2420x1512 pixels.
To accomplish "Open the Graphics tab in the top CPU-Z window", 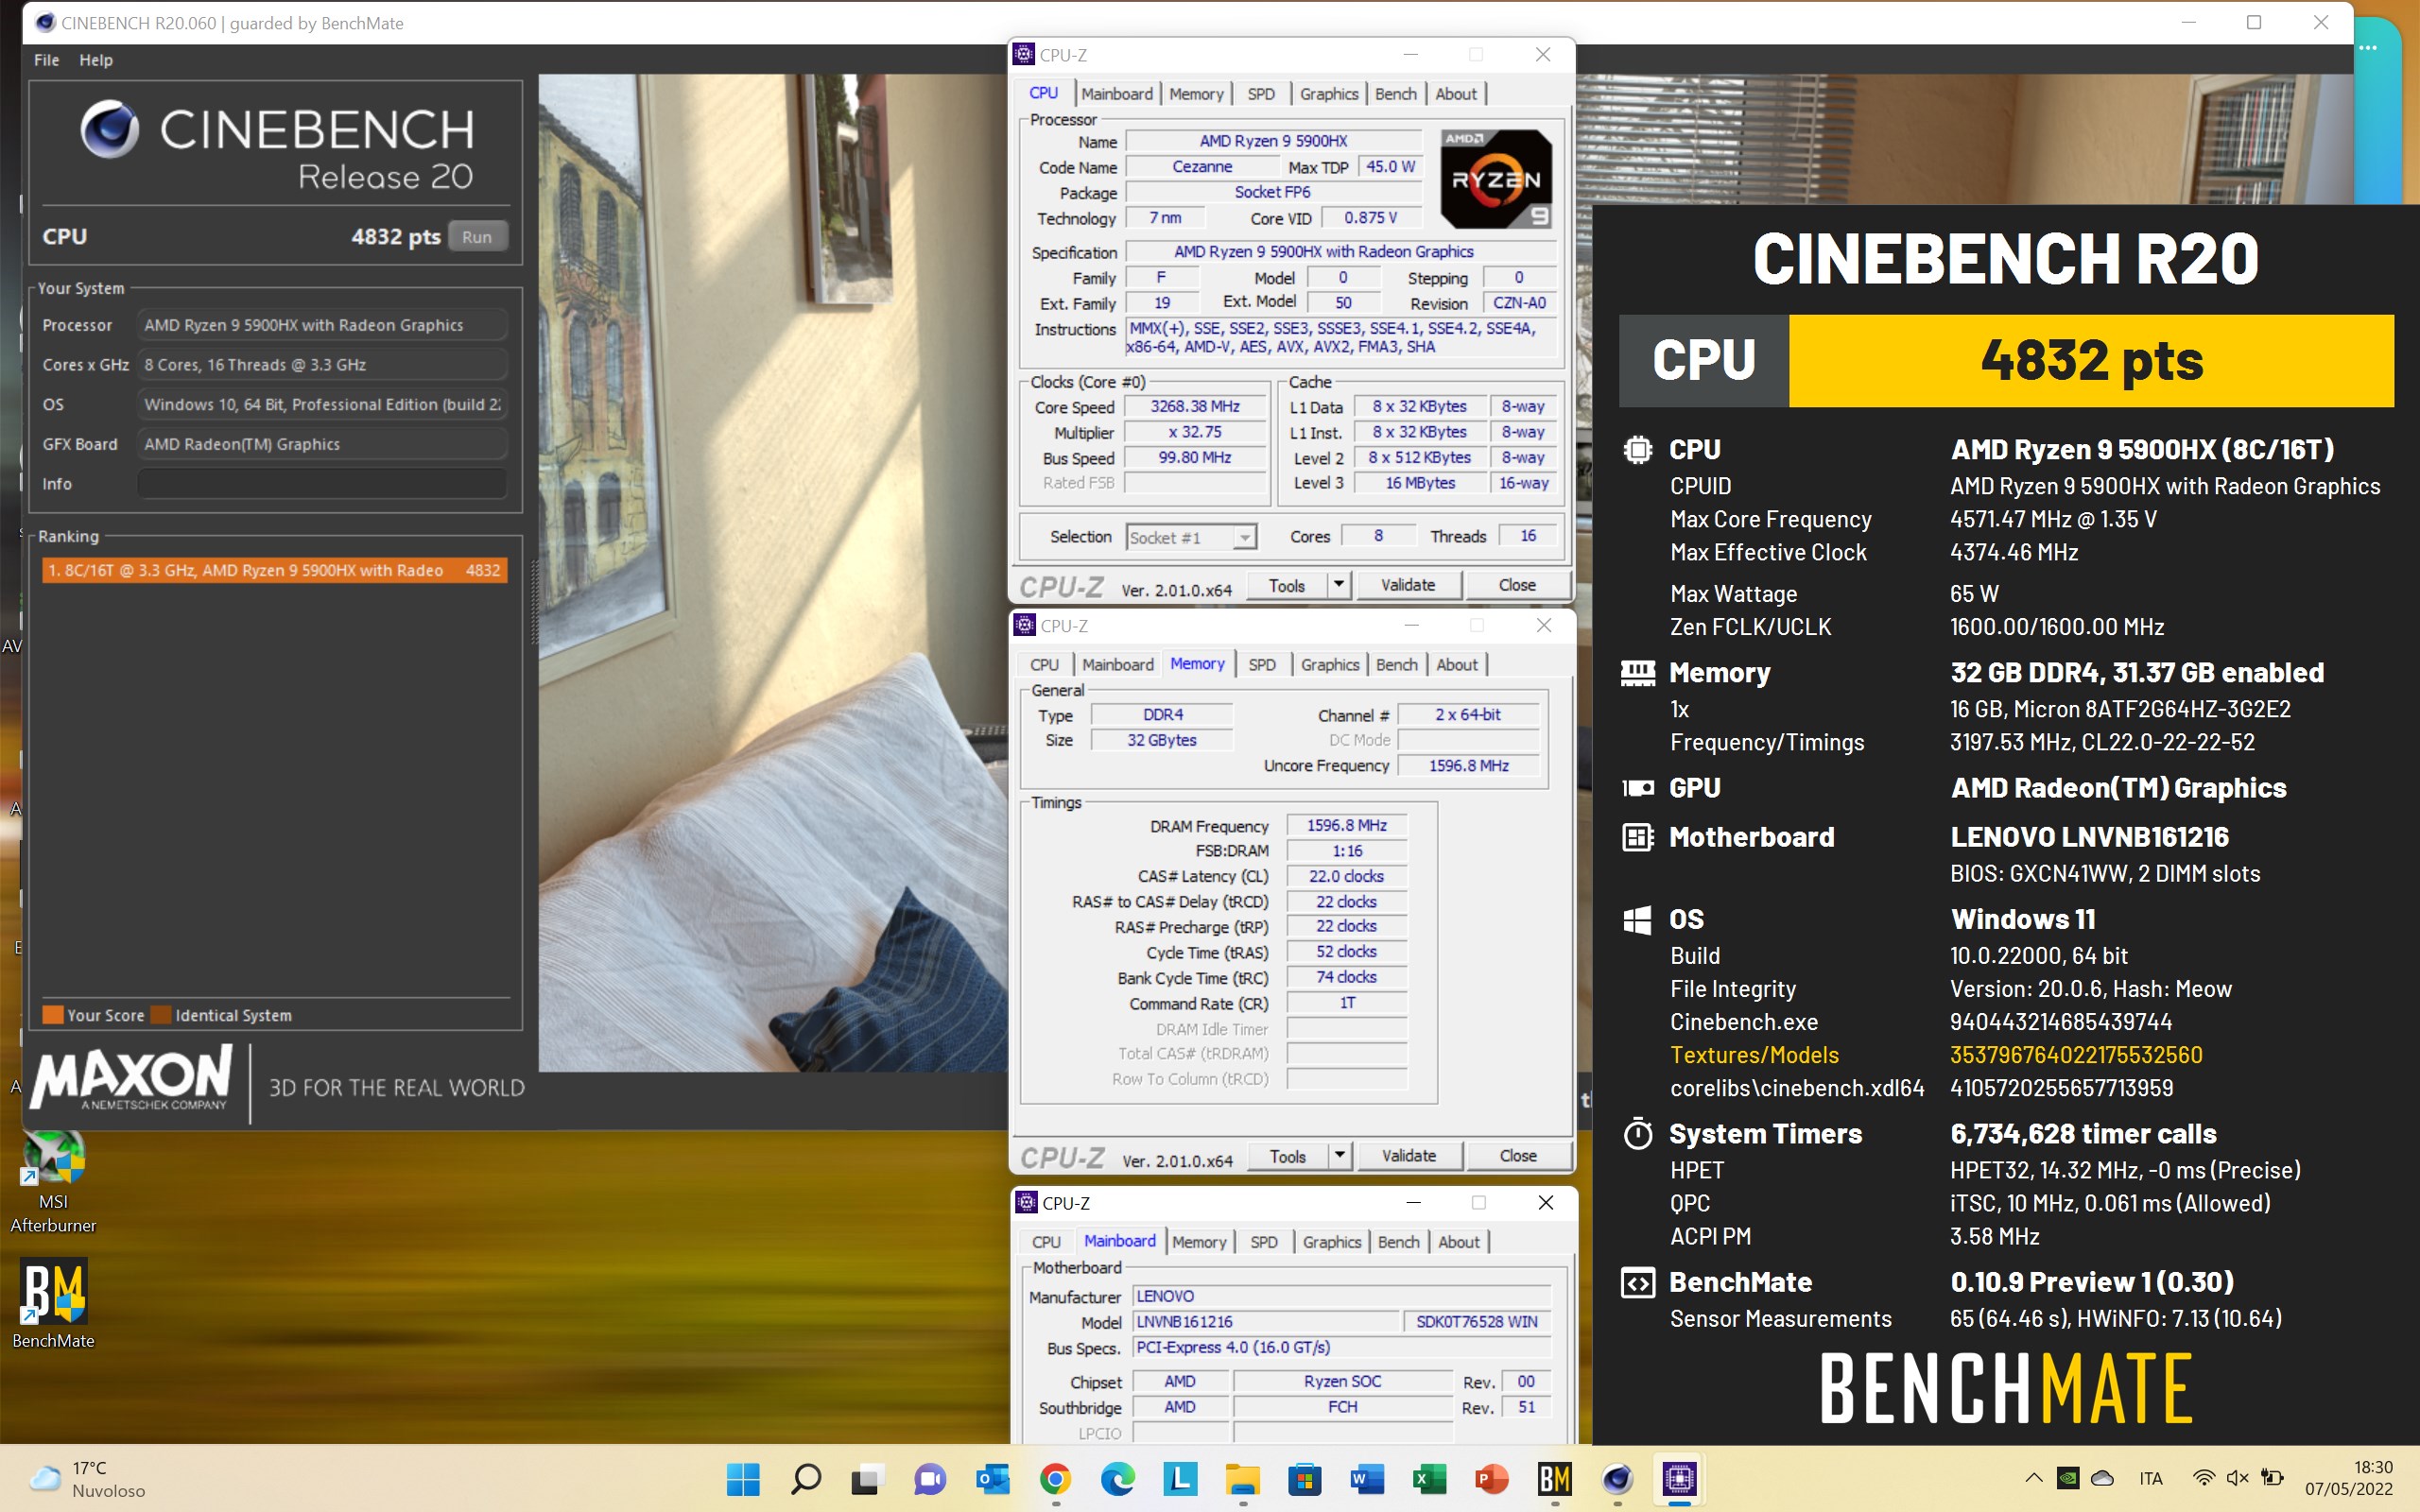I will click(x=1328, y=94).
